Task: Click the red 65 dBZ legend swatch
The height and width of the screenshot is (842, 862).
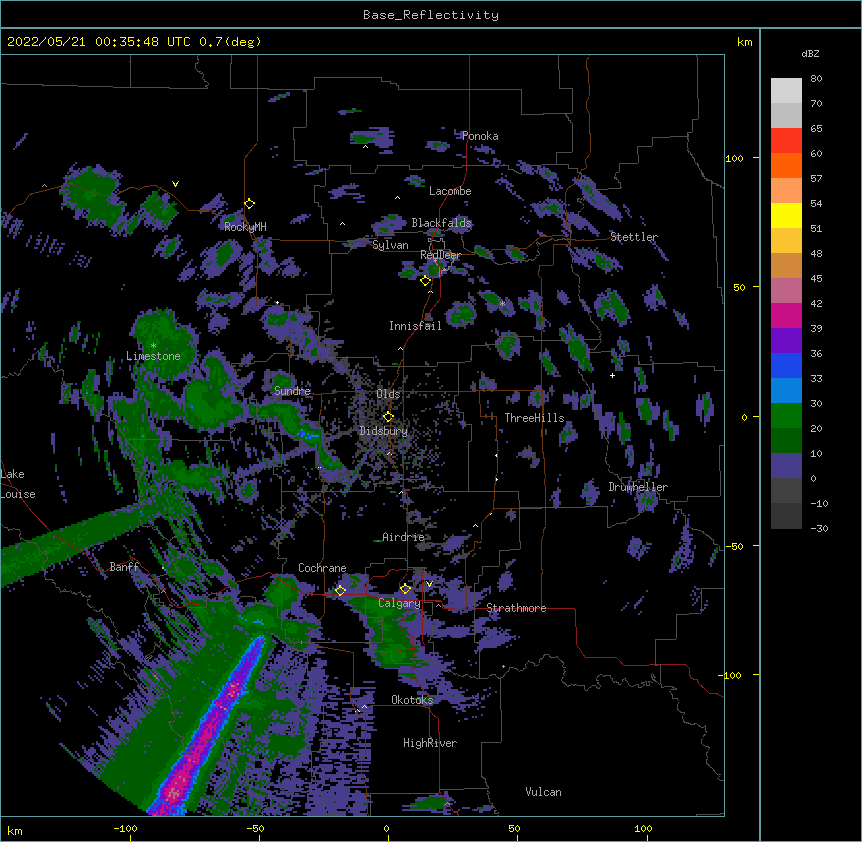Action: pos(786,140)
